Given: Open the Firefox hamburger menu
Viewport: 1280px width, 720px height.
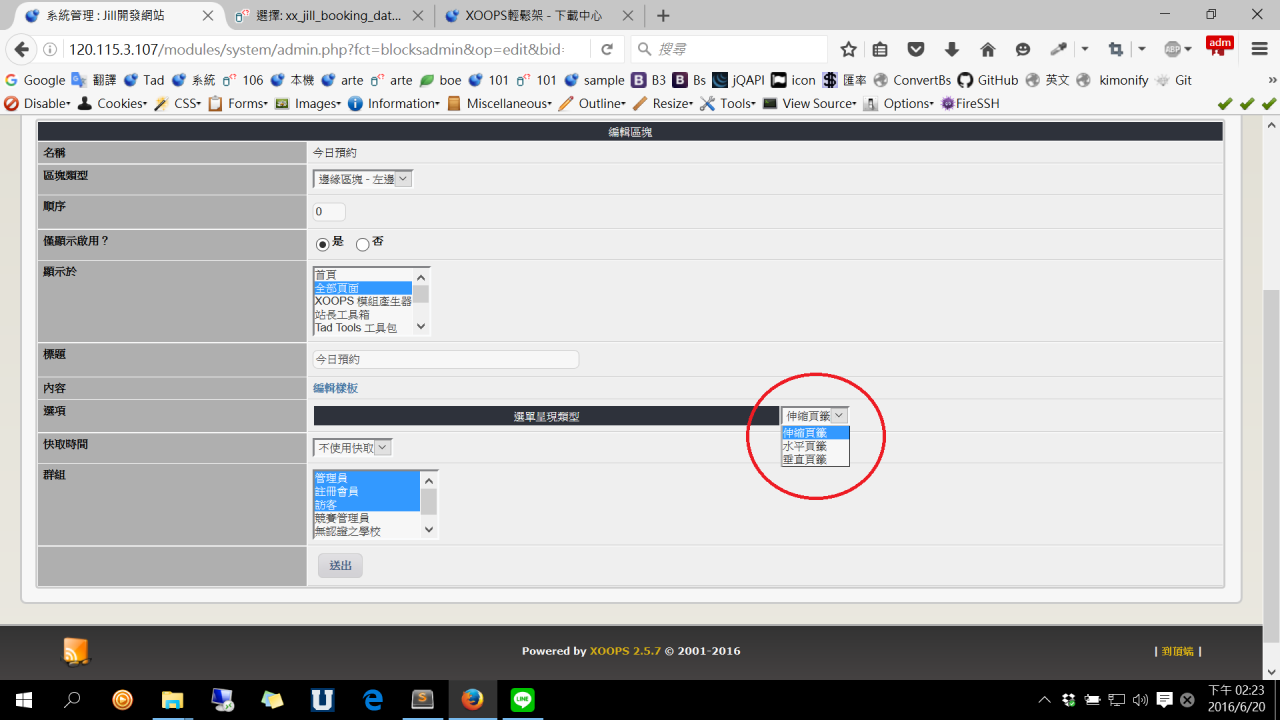Looking at the screenshot, I should 1259,49.
